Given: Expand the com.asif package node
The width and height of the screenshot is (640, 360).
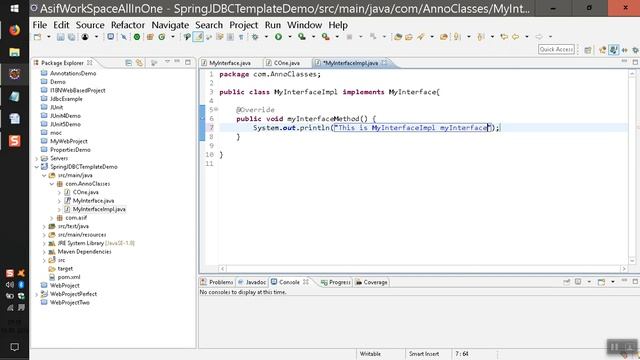Looking at the screenshot, I should point(52,218).
